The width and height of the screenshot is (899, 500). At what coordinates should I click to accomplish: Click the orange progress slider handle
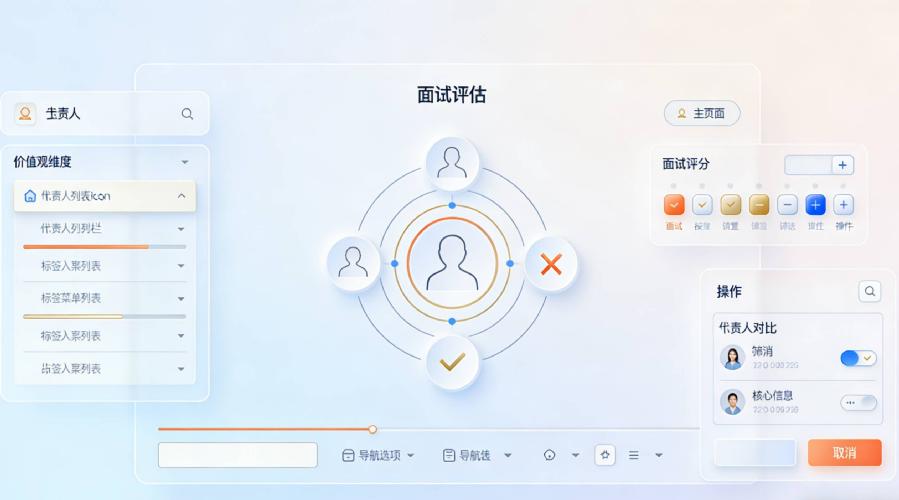(x=373, y=429)
